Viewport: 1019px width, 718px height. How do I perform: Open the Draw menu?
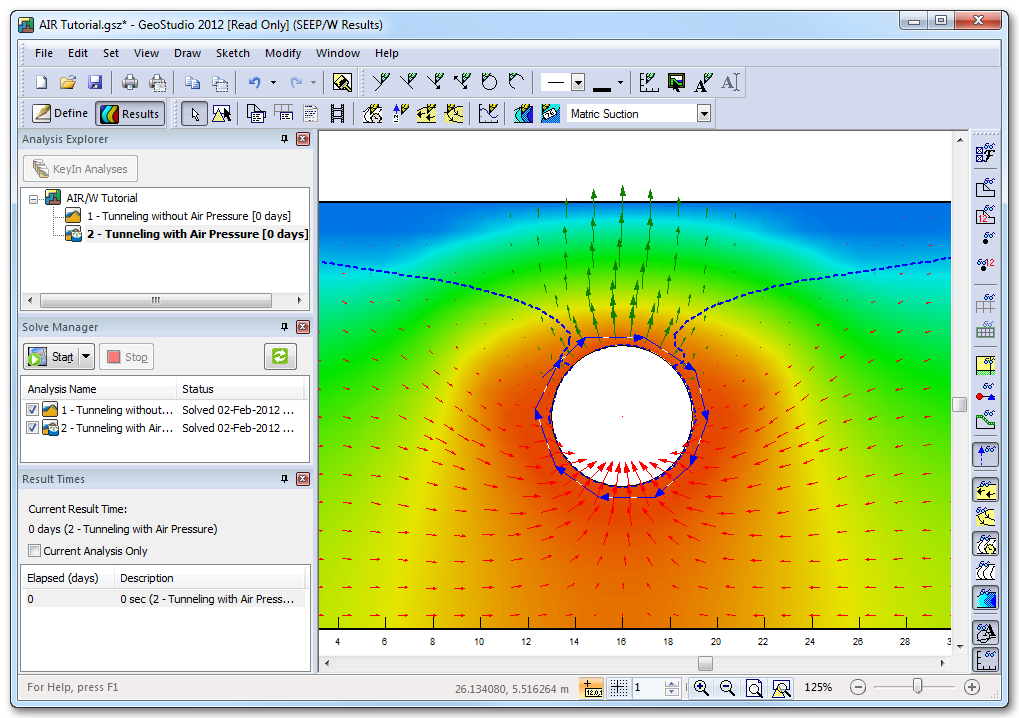[187, 53]
